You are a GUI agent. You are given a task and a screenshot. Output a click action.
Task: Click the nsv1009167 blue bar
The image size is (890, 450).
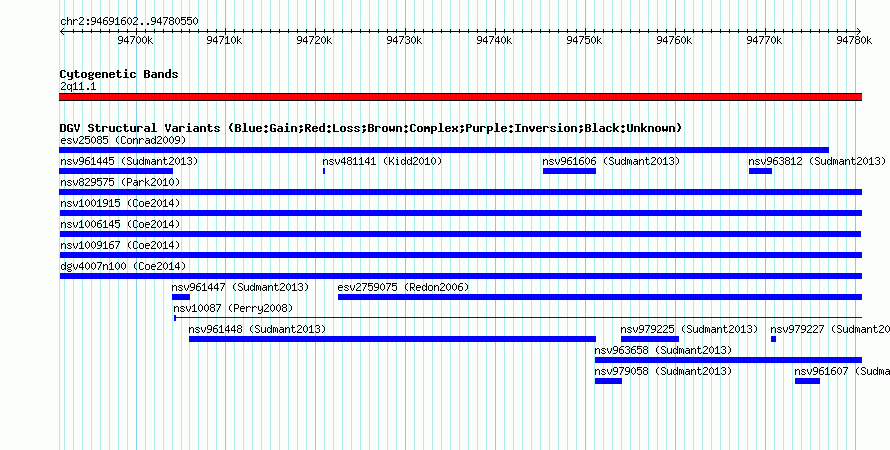coord(460,255)
